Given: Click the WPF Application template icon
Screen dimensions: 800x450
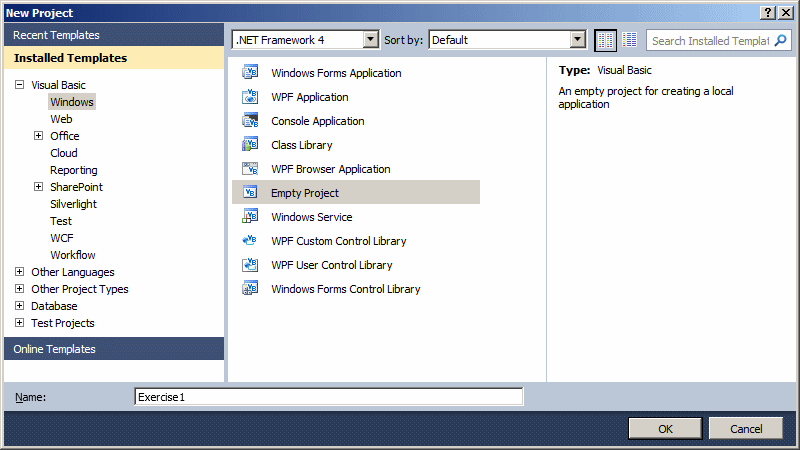Looking at the screenshot, I should click(250, 96).
